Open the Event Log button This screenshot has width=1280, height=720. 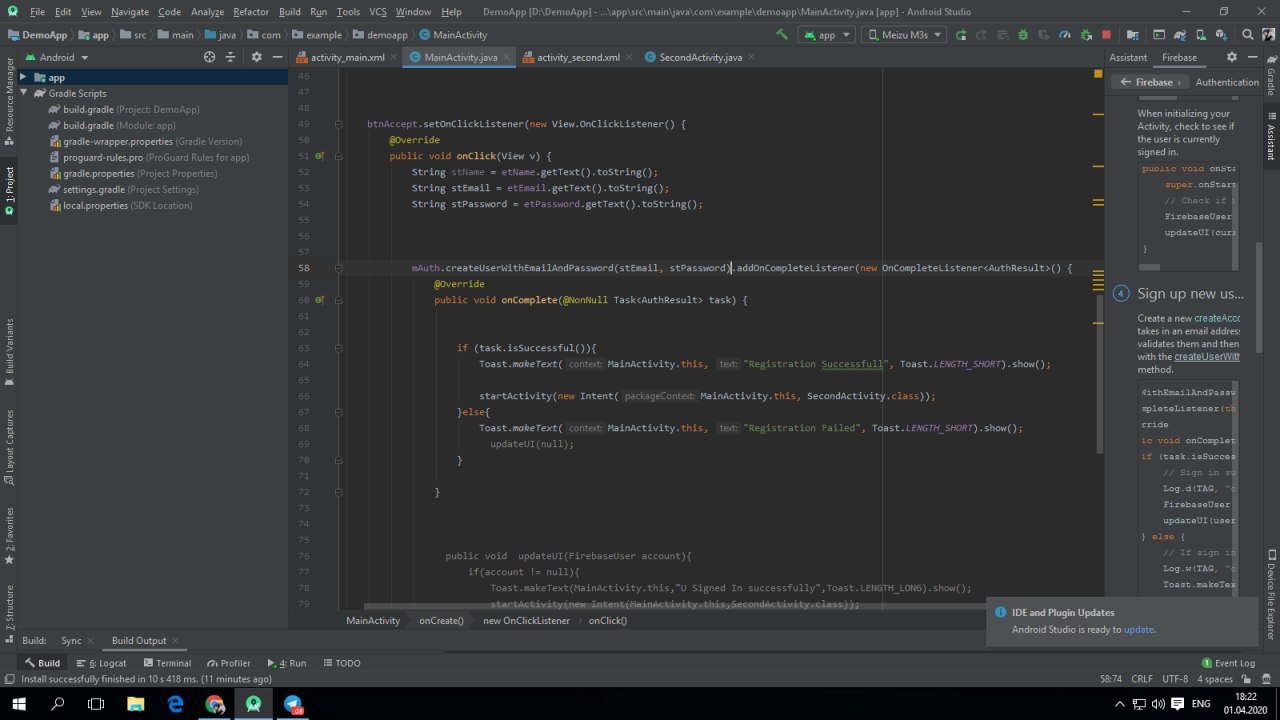click(1228, 663)
